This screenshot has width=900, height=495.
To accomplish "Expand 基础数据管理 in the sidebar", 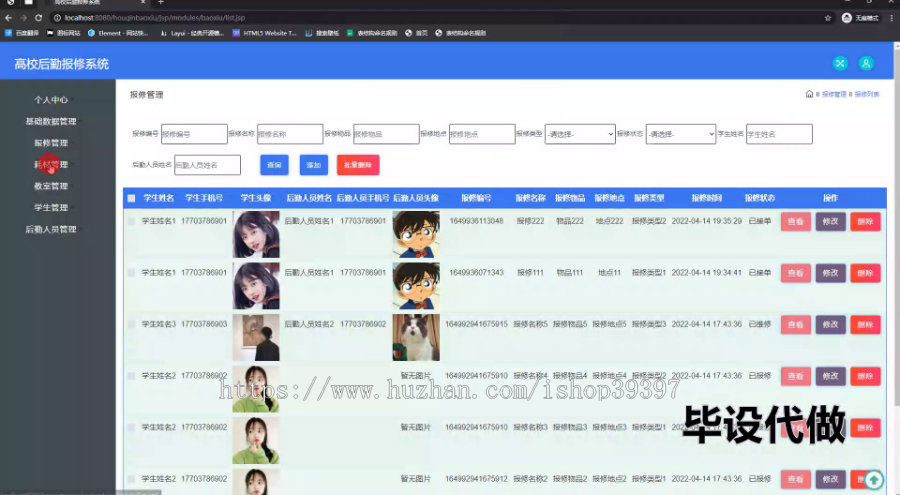I will point(51,121).
